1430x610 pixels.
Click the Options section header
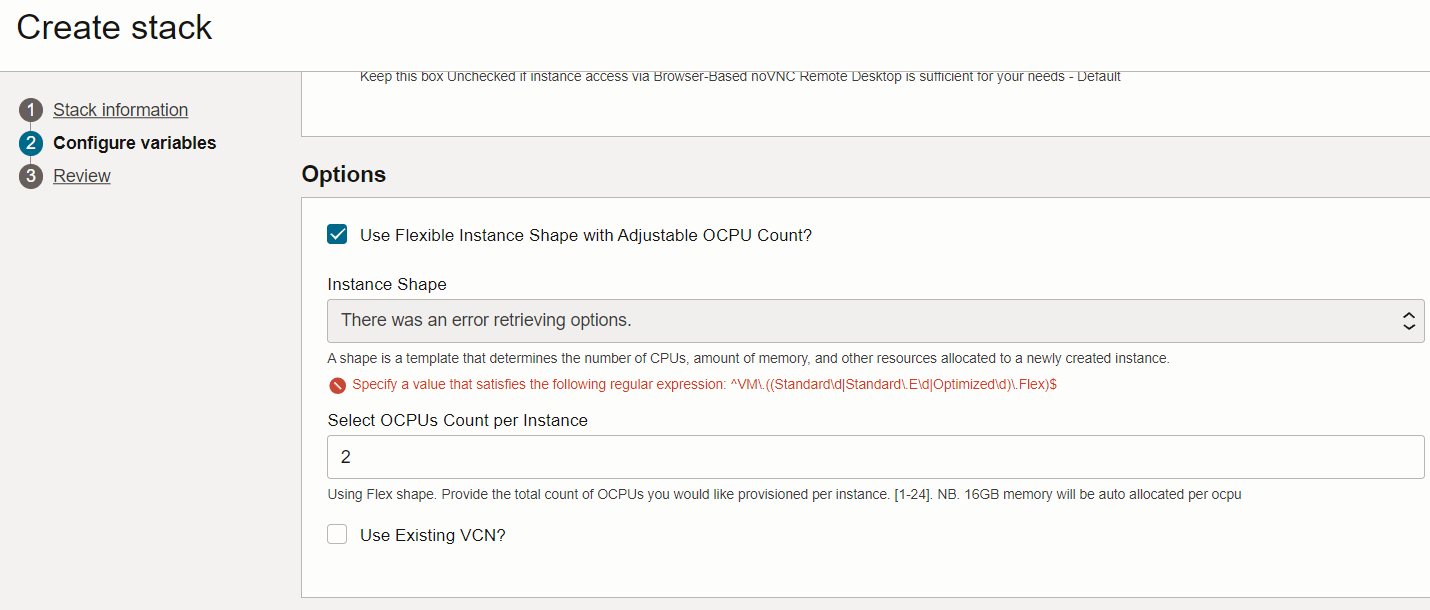344,173
